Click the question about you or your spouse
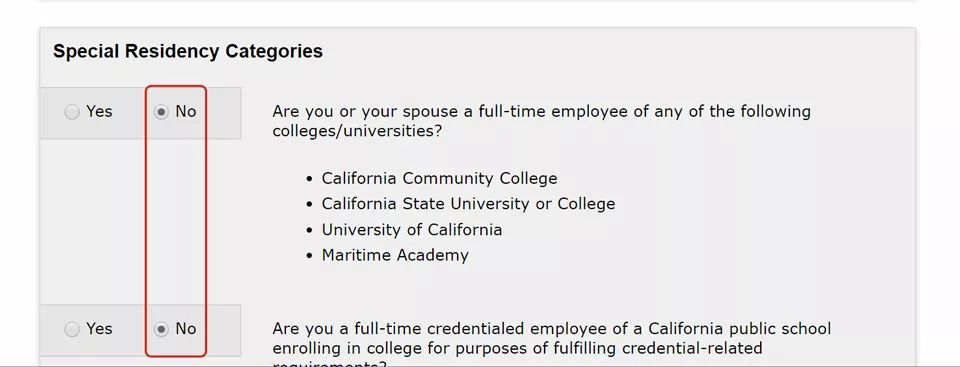Viewport: 960px width, 367px height. coord(541,121)
